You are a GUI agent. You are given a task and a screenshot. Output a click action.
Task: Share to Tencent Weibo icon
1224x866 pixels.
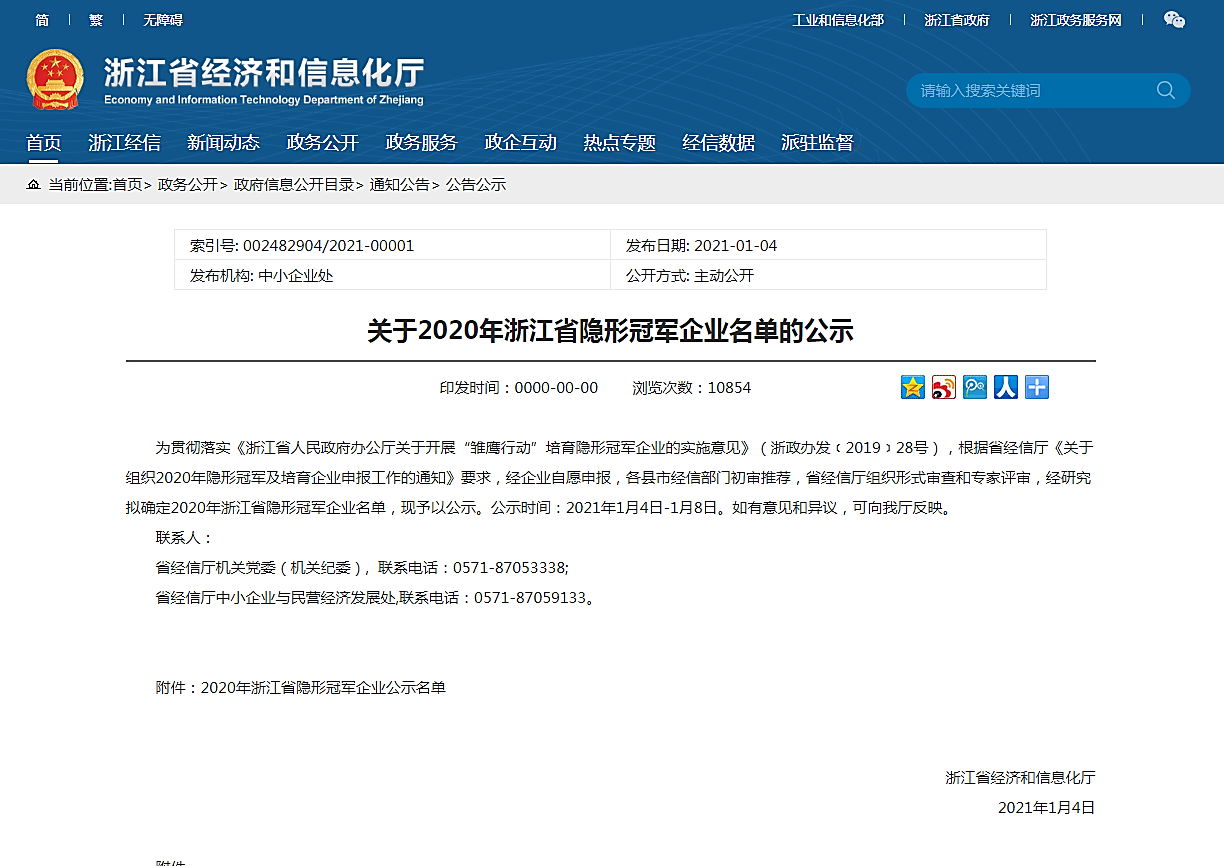(975, 387)
